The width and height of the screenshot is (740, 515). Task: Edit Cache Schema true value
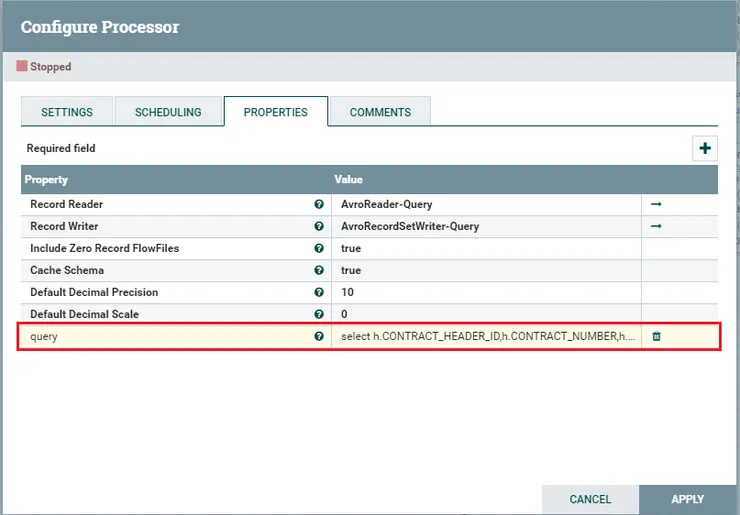coord(486,270)
